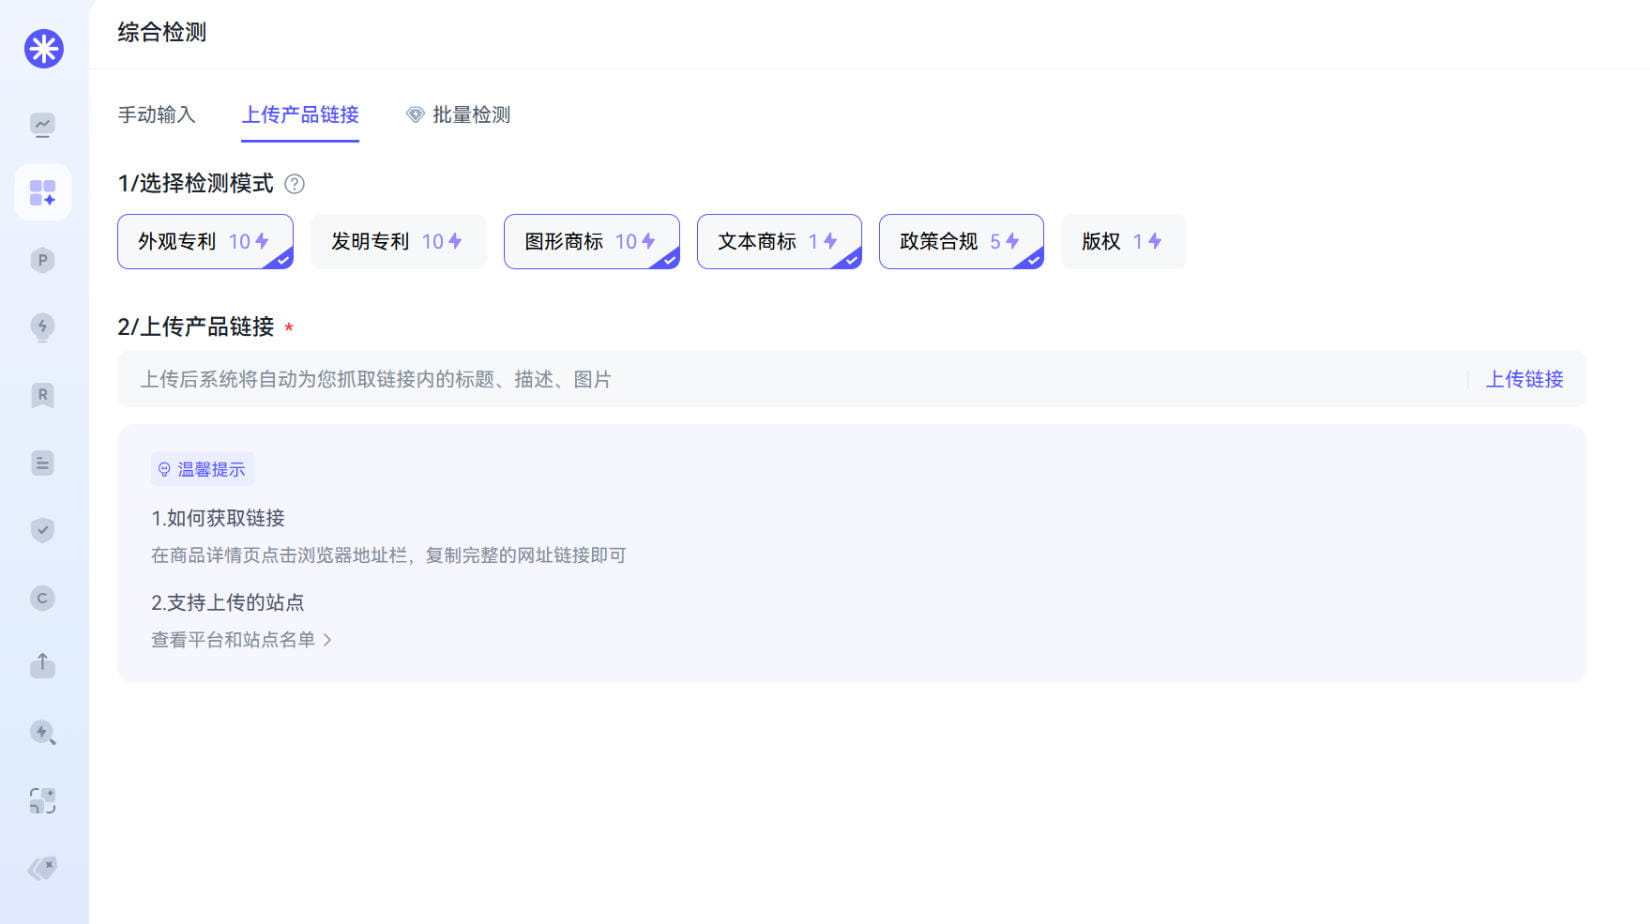Select the highlighted four-square sparkle sidebar icon
1650x924 pixels.
[x=43, y=192]
